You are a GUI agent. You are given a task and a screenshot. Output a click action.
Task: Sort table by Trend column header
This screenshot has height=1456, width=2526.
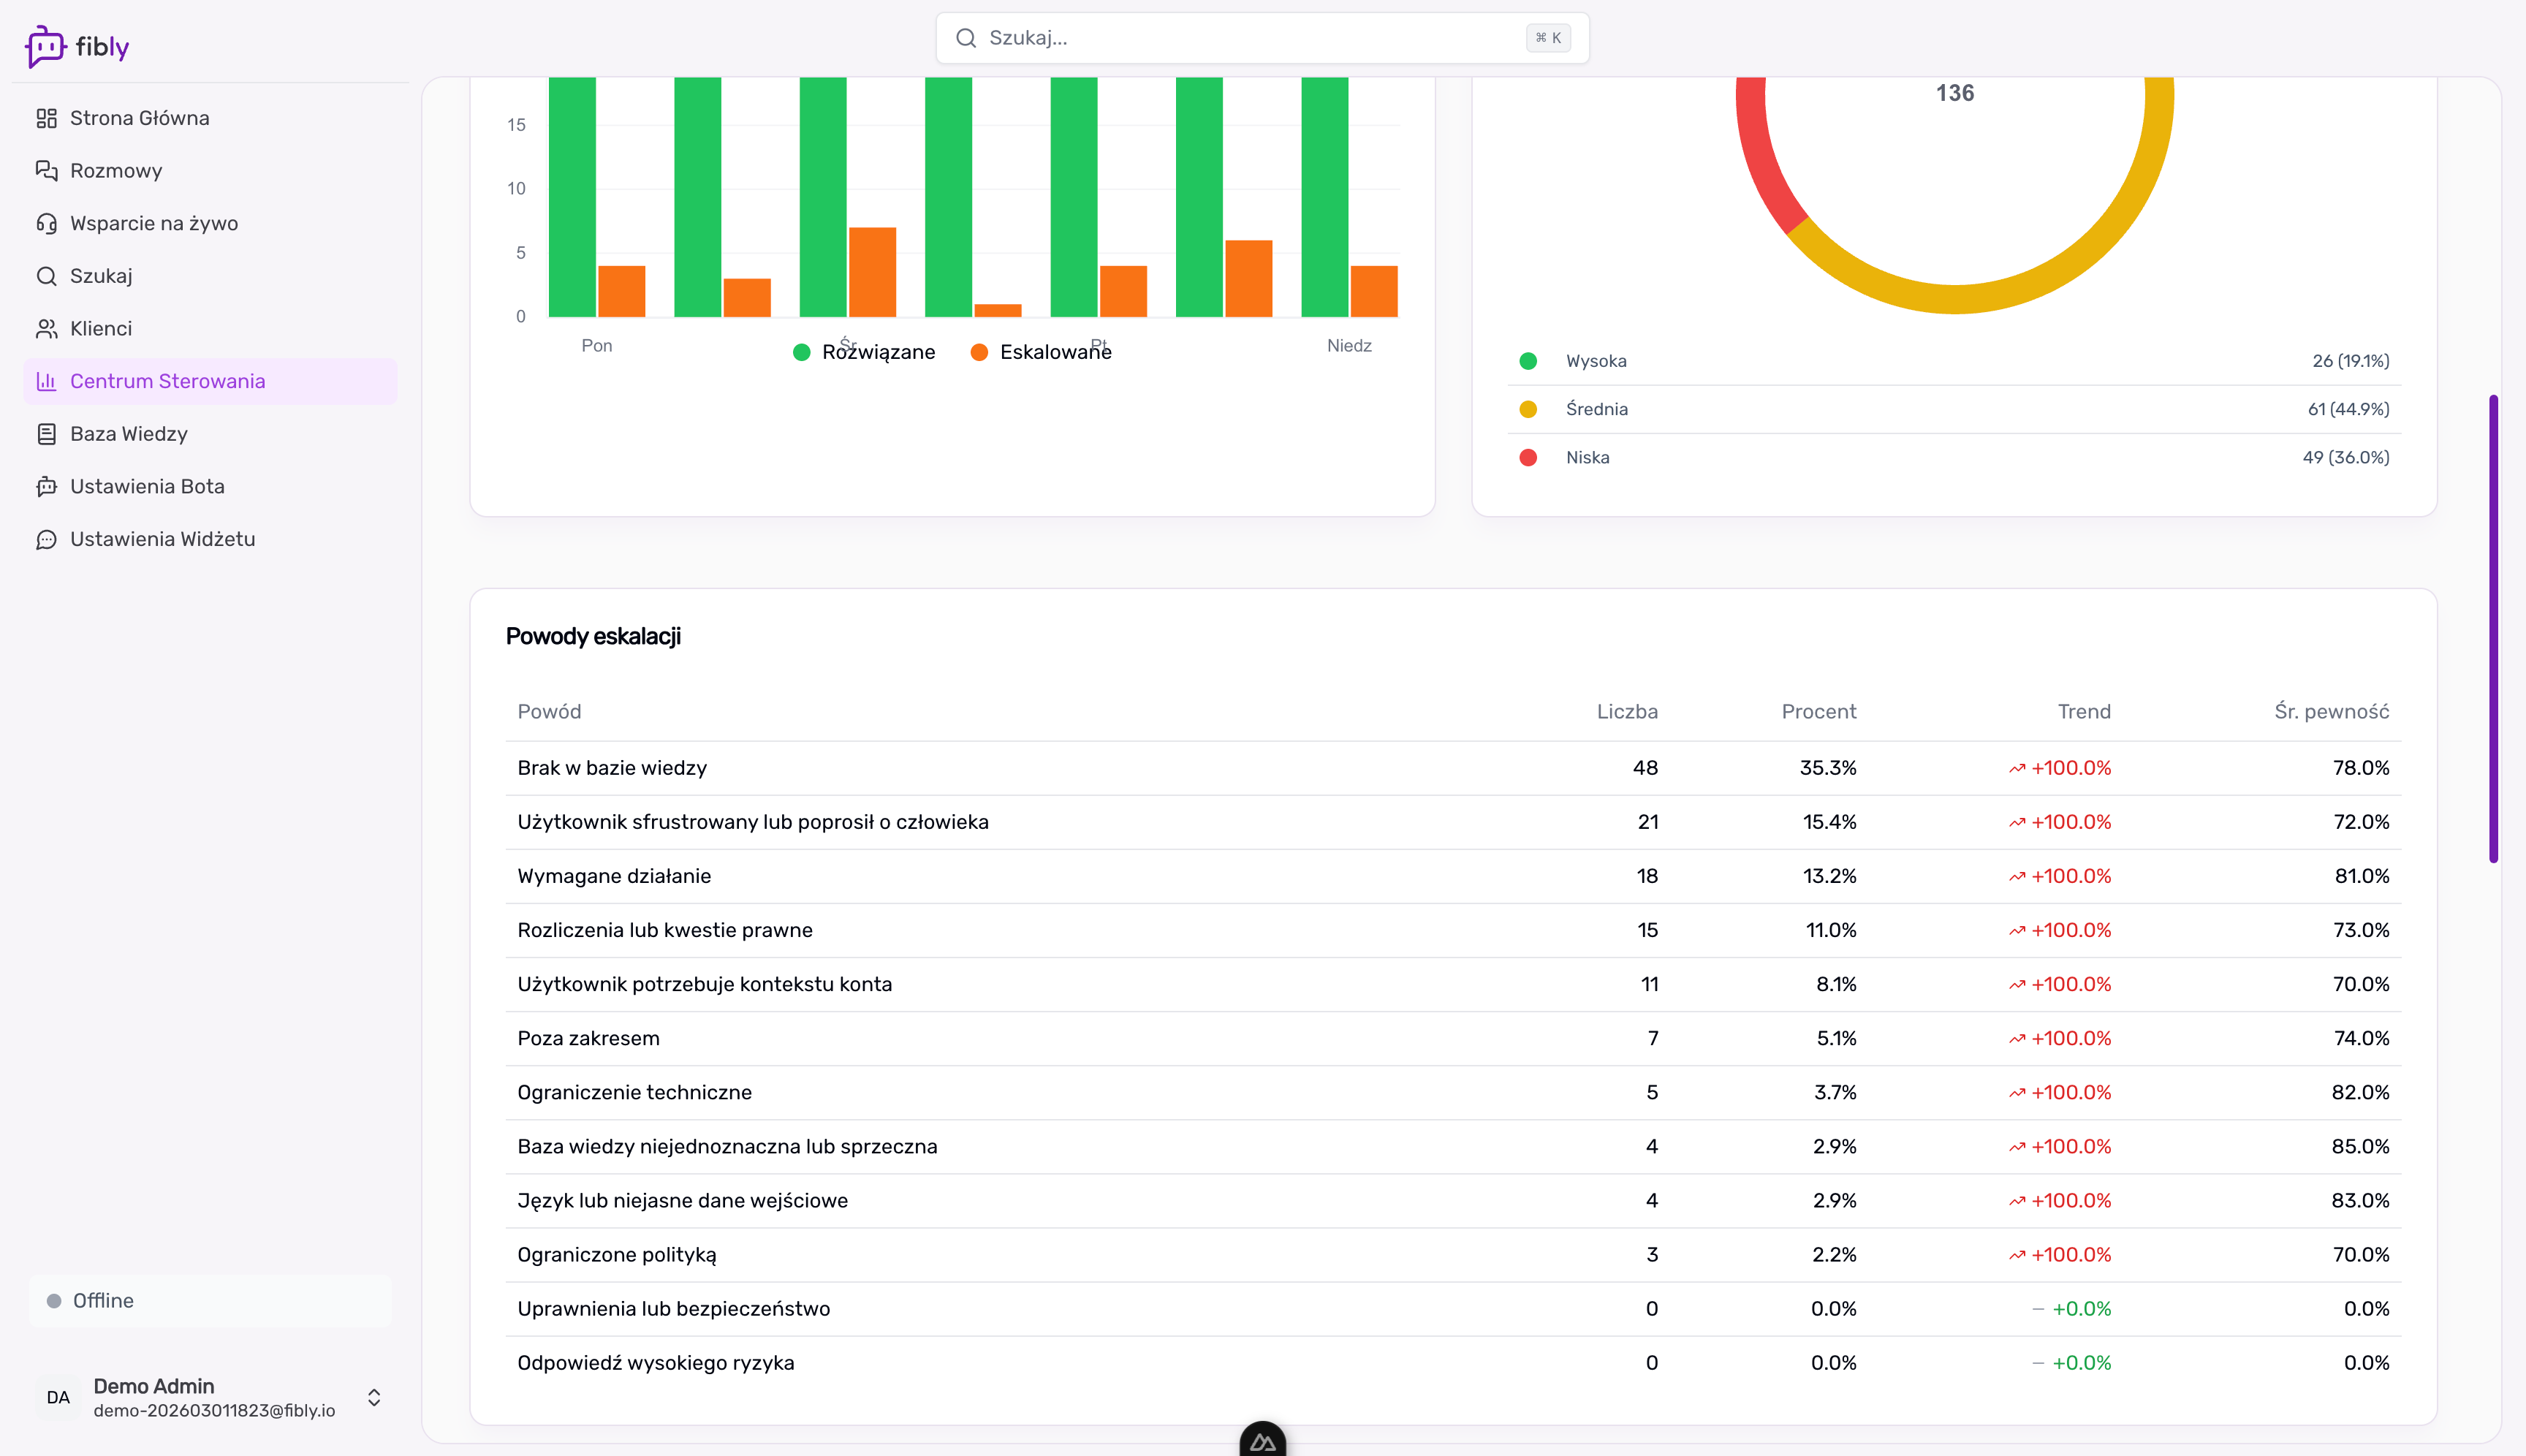click(2083, 711)
